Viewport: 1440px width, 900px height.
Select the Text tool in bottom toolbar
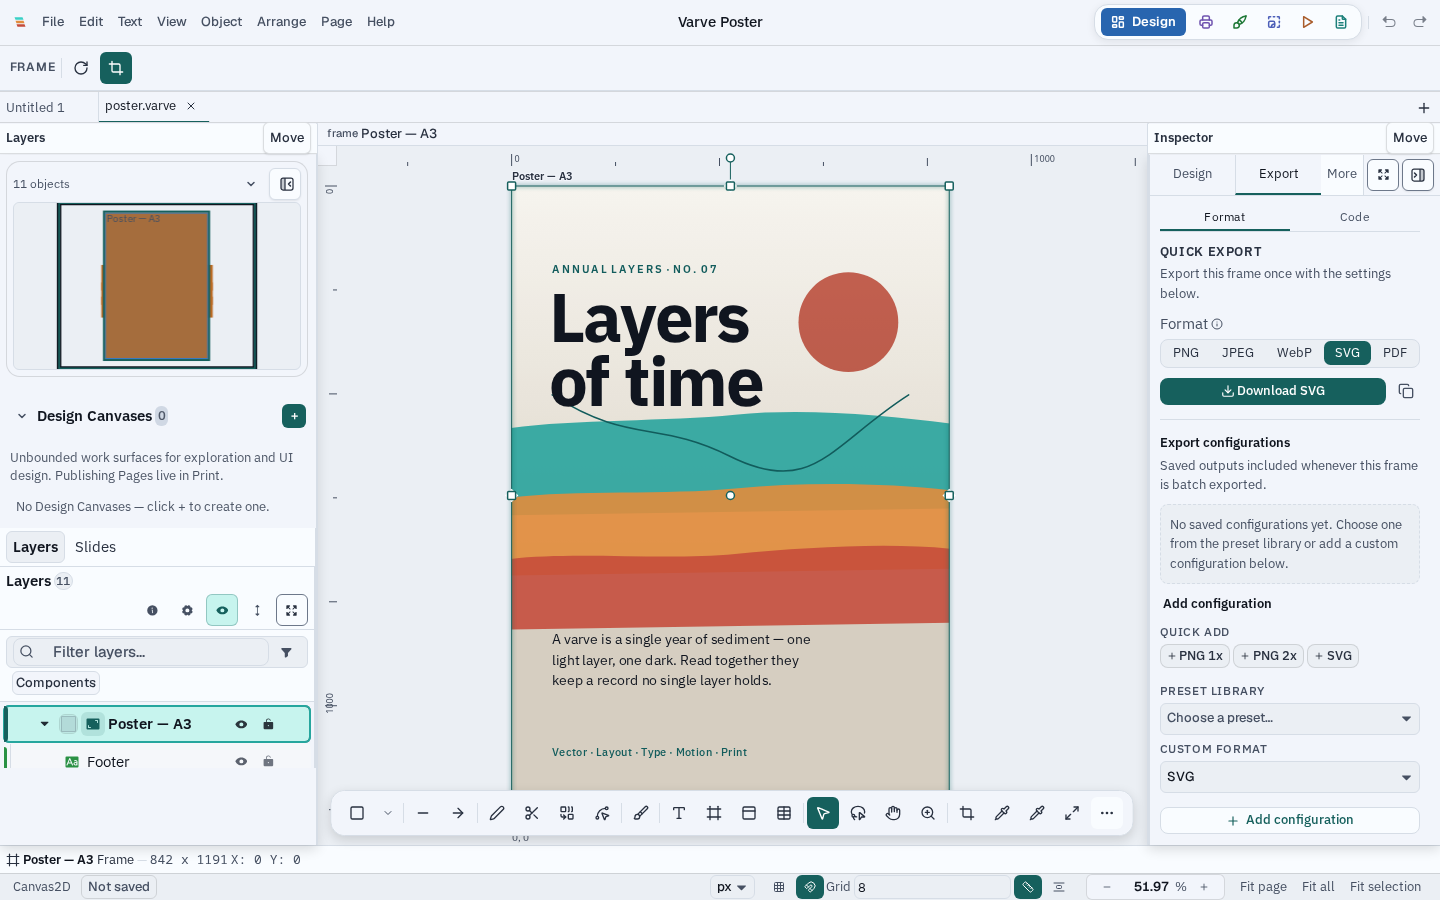point(679,813)
